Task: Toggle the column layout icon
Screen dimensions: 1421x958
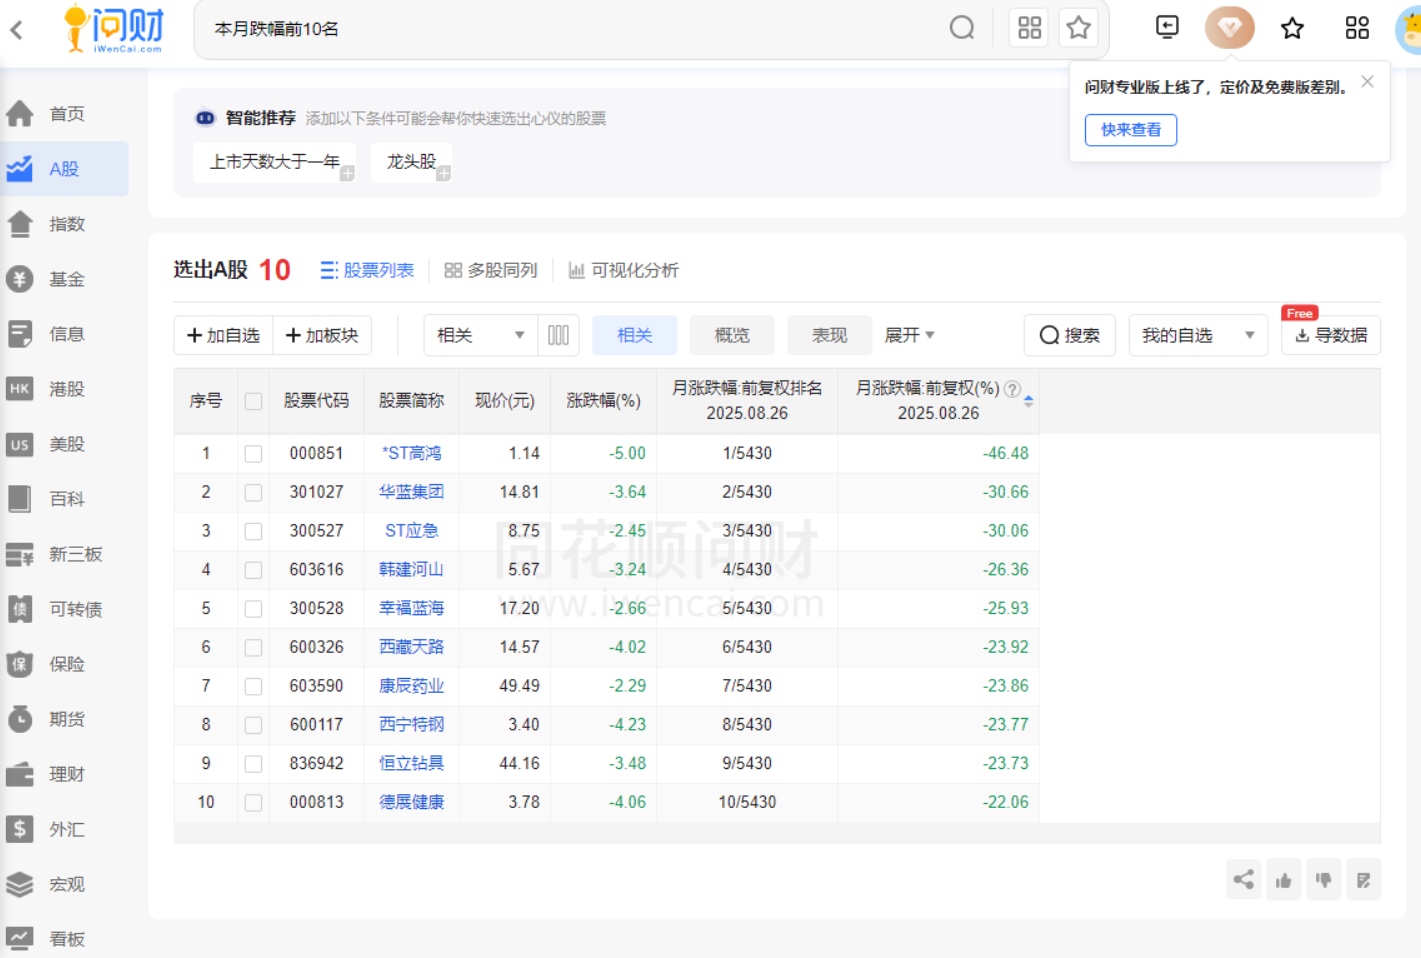Action: pos(558,335)
